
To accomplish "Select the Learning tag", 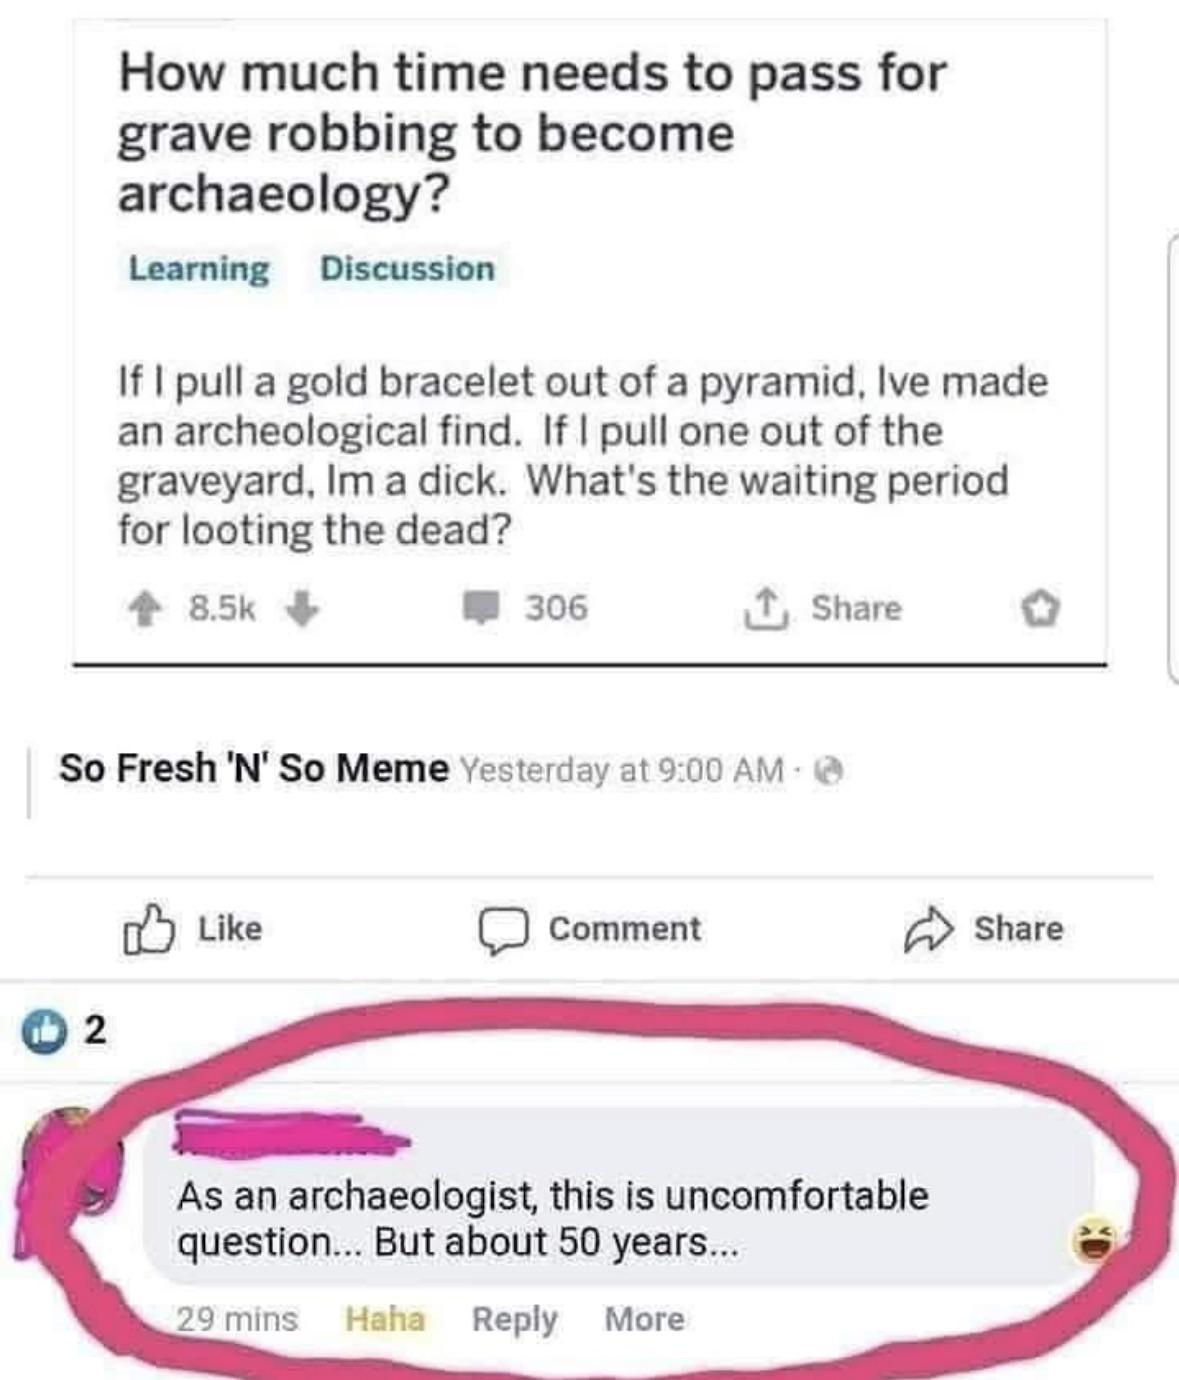I will (199, 269).
